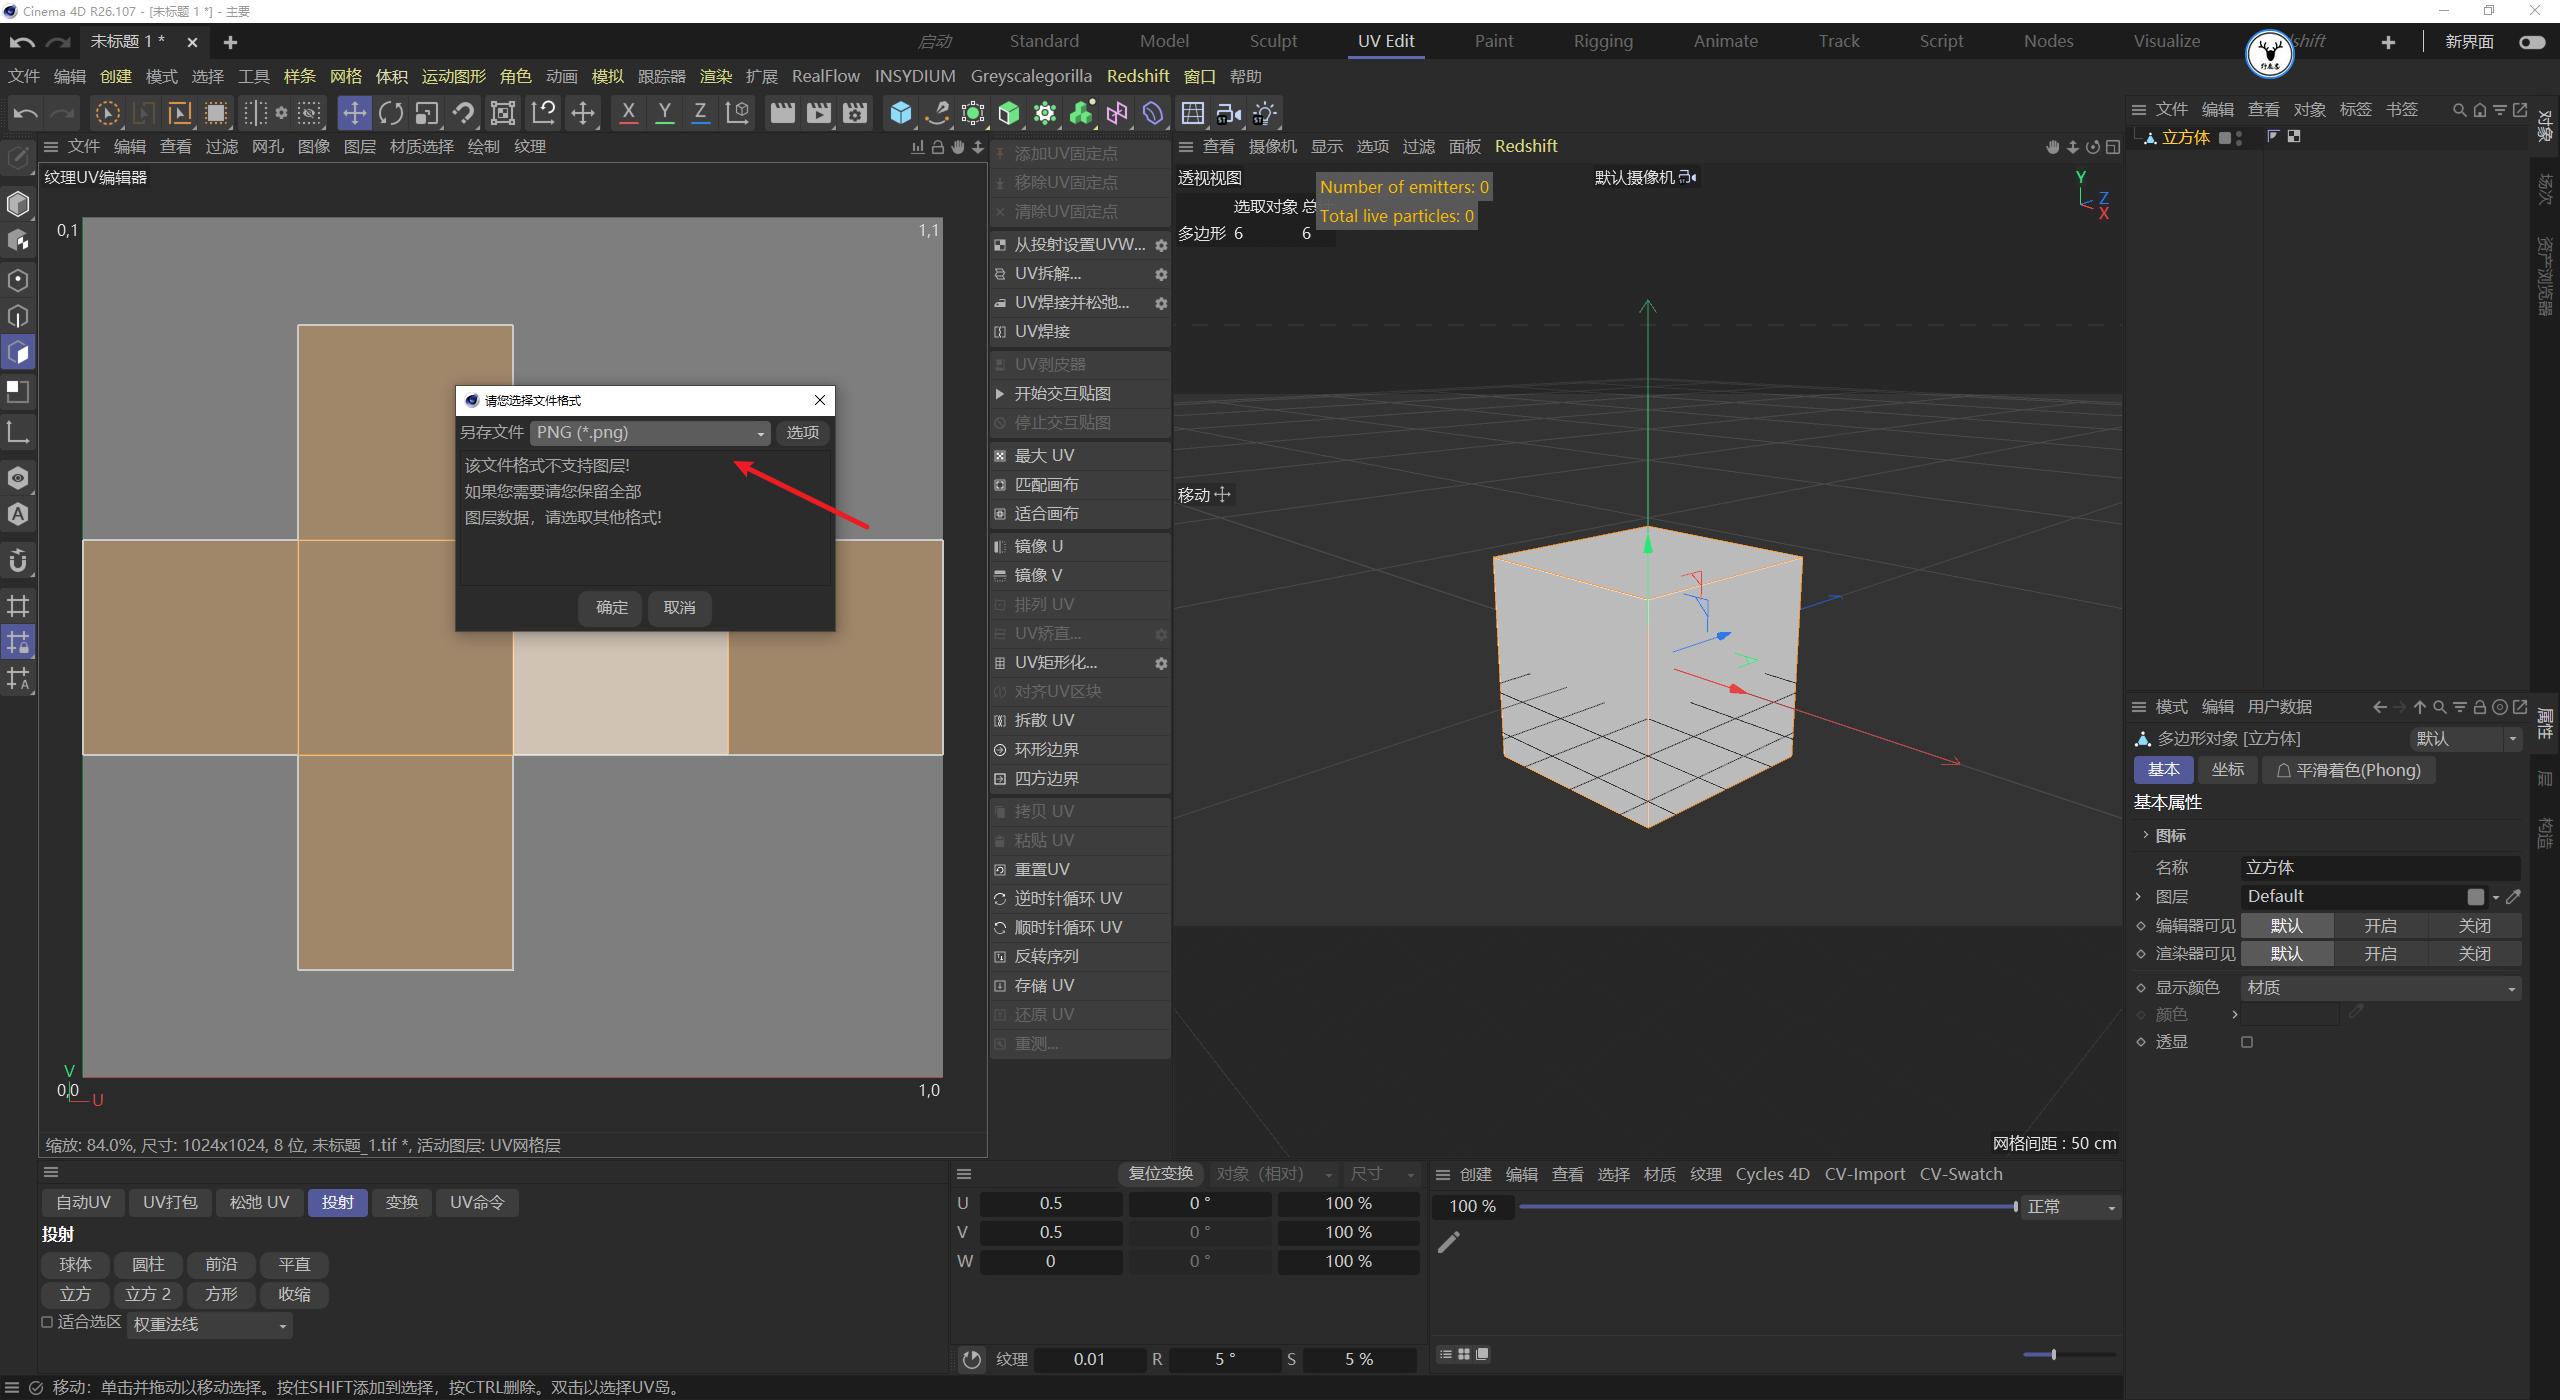
Task: Enable the 适合选区 checkbox
Action: pos(47,1321)
